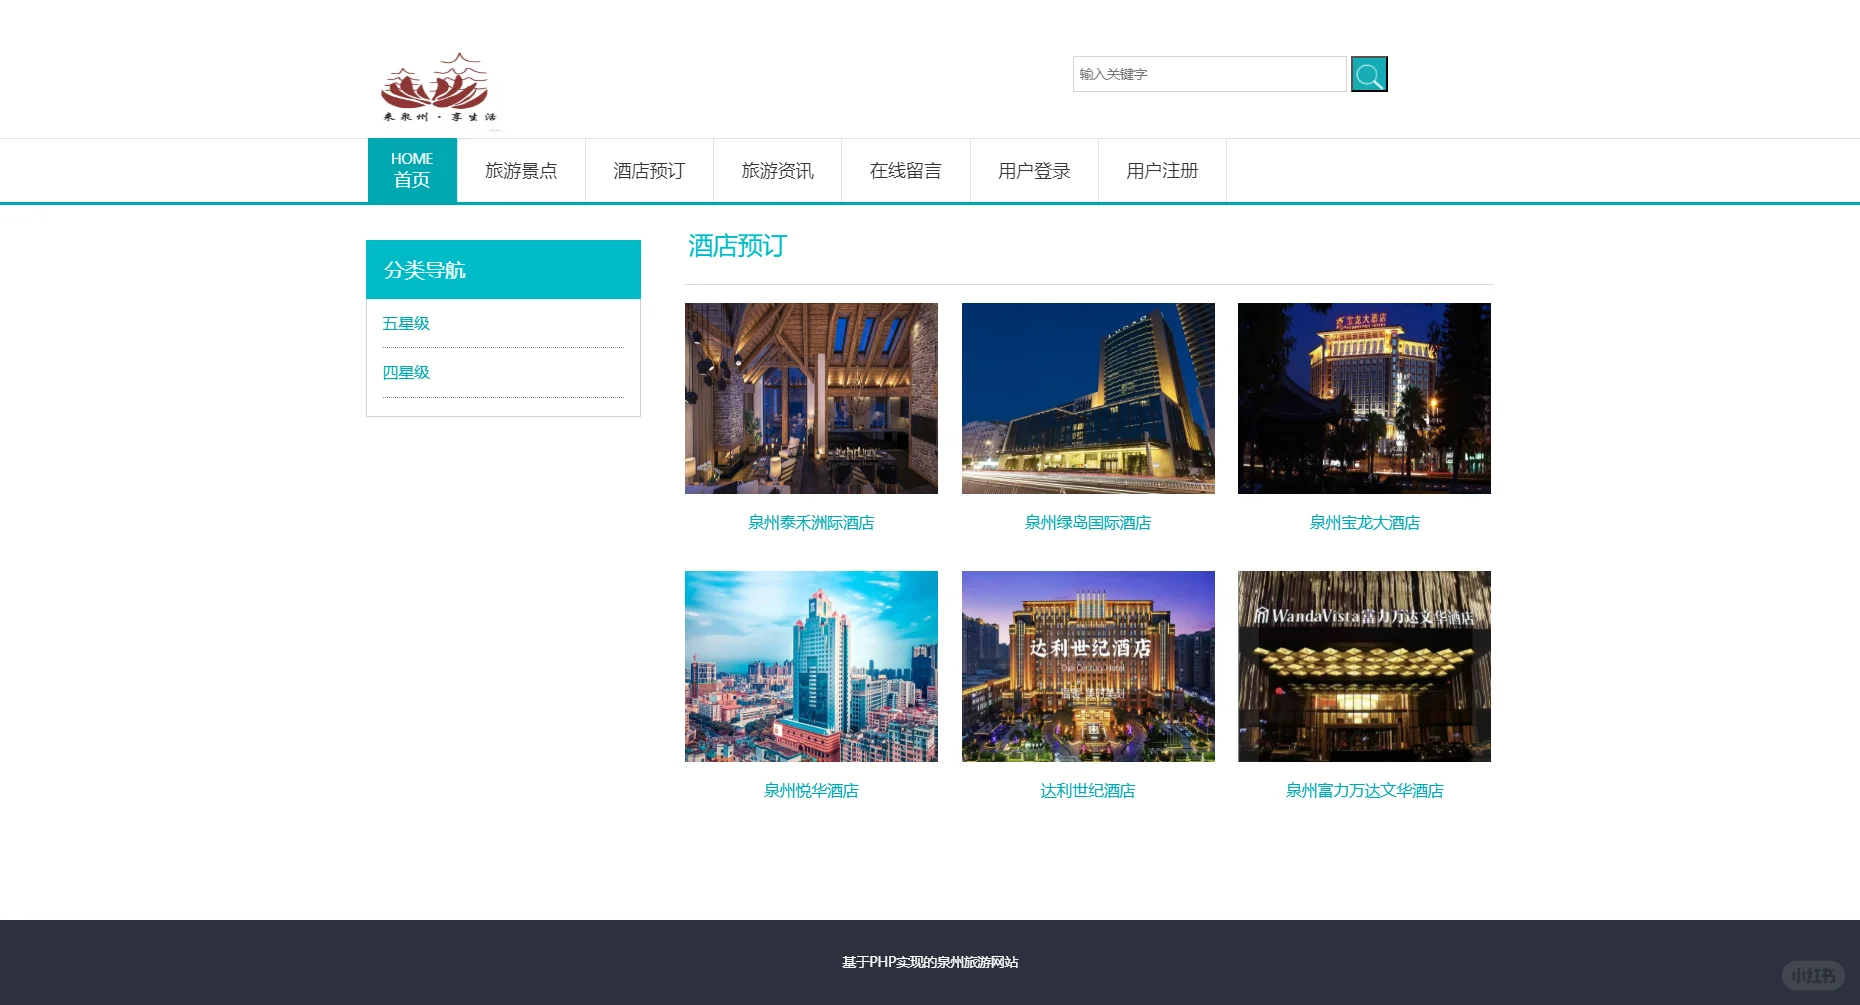The width and height of the screenshot is (1860, 1005).
Task: Open 泉州富力万达文华酒店 hotel photo
Action: tap(1363, 666)
